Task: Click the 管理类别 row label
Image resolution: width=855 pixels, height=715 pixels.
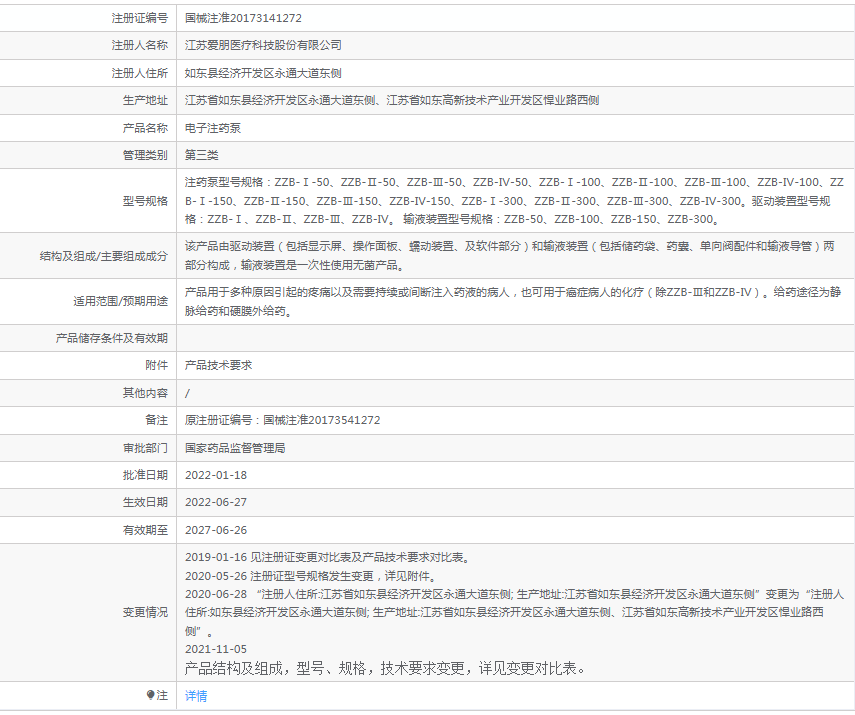Action: click(x=145, y=155)
